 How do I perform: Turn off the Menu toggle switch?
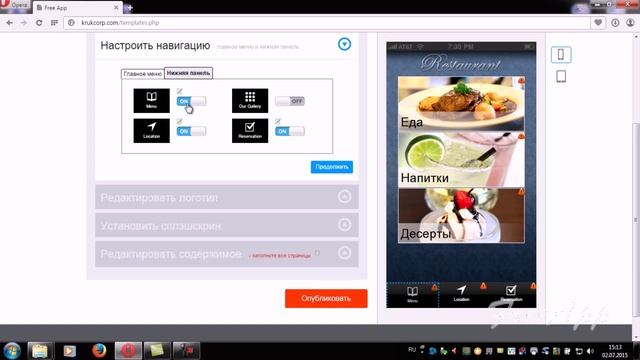(191, 101)
